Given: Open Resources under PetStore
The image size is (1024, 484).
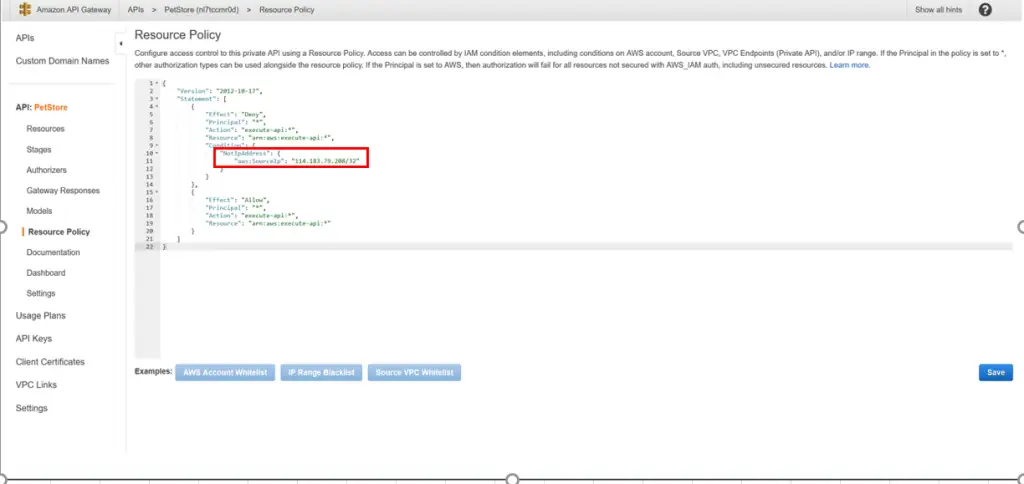Looking at the screenshot, I should 45,129.
